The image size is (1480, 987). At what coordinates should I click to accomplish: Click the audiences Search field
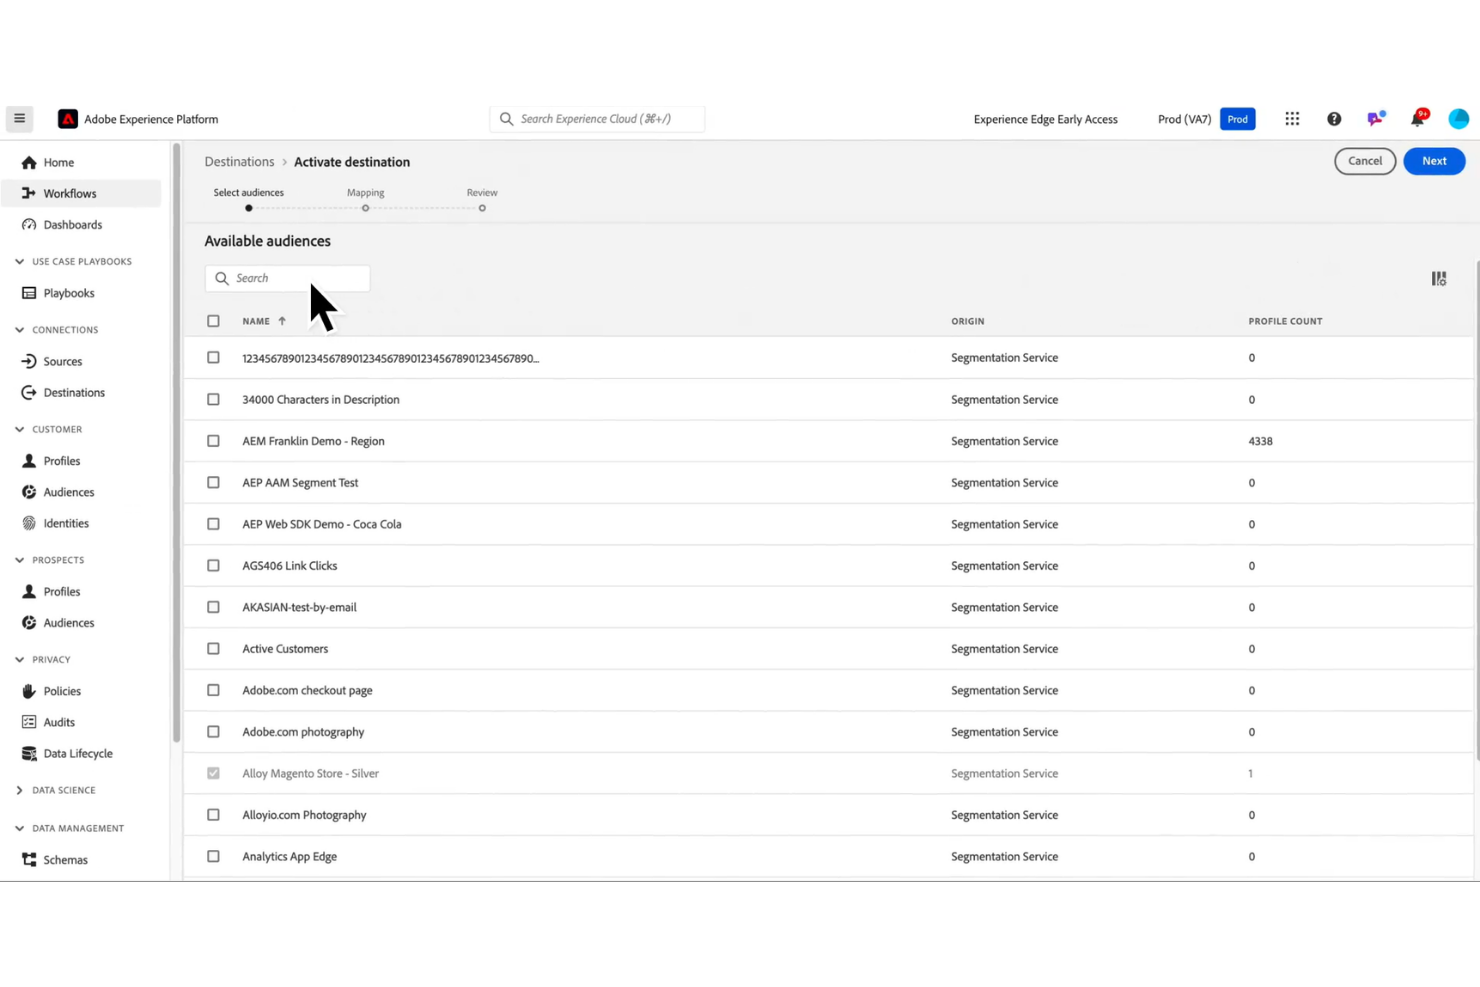click(x=287, y=277)
